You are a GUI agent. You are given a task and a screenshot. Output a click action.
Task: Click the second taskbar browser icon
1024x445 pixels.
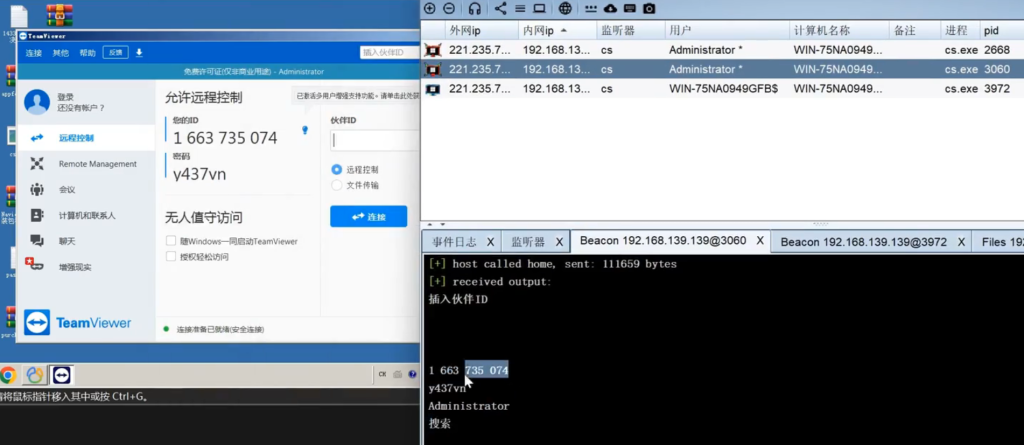pos(34,374)
